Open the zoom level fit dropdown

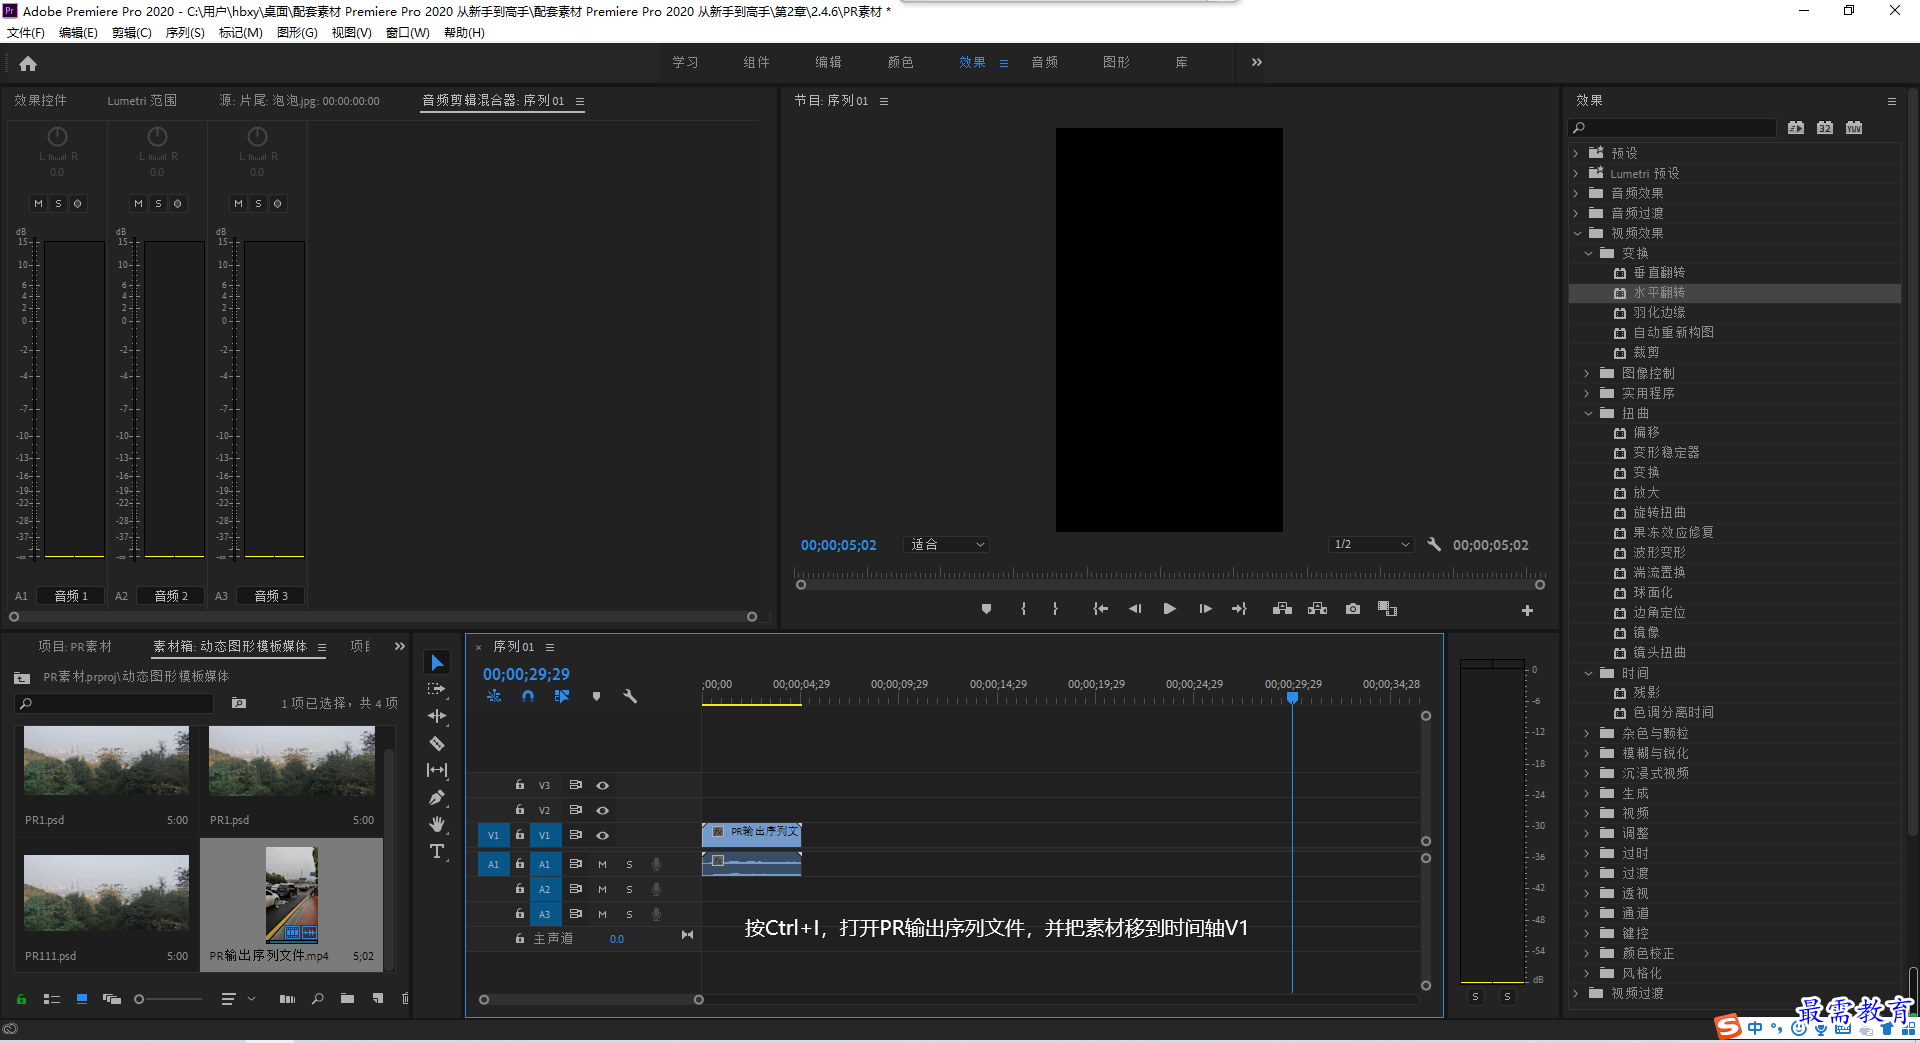pyautogui.click(x=946, y=544)
